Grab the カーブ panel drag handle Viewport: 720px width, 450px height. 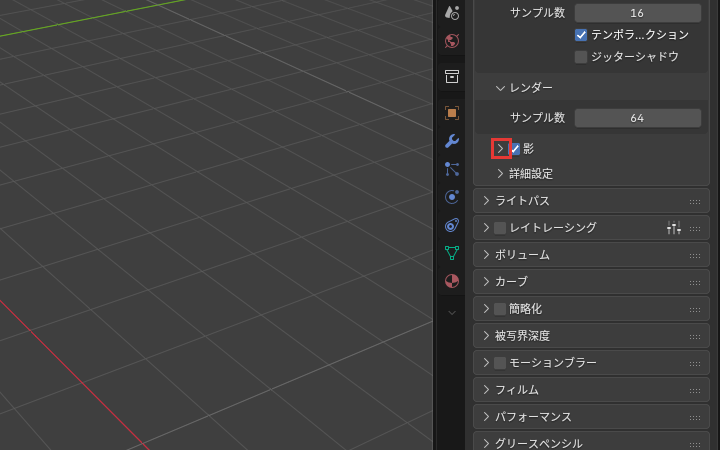point(695,282)
